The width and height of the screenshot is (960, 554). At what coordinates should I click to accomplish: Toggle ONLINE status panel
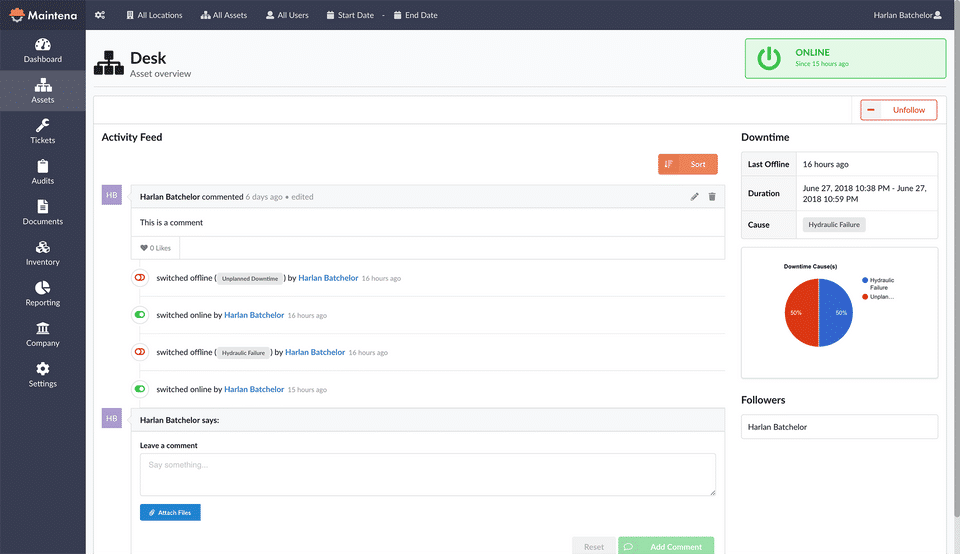click(846, 58)
